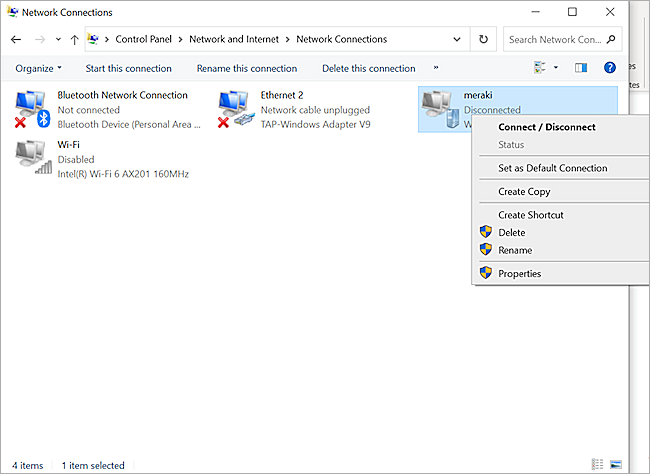
Task: Click the Forward navigation arrow
Action: (40, 39)
